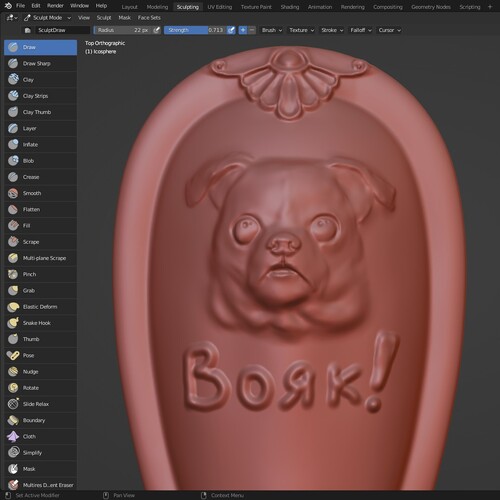Screen dimensions: 500x500
Task: Choose the Inflate sculpt brush
Action: pyautogui.click(x=40, y=145)
